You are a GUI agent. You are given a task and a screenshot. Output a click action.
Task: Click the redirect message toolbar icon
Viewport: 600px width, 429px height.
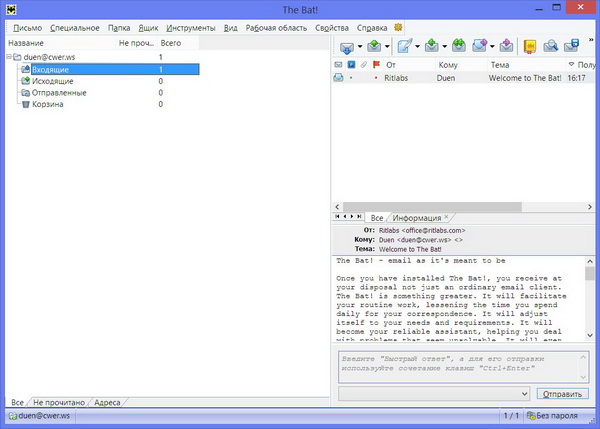click(x=506, y=46)
